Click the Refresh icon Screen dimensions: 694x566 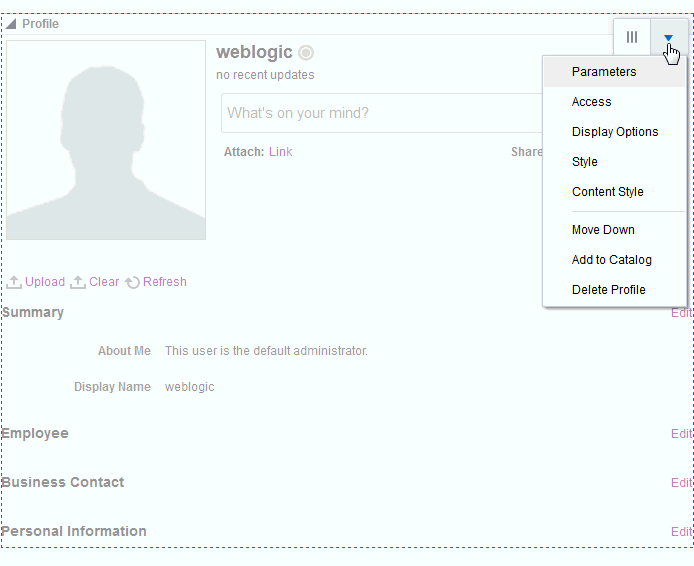point(132,282)
